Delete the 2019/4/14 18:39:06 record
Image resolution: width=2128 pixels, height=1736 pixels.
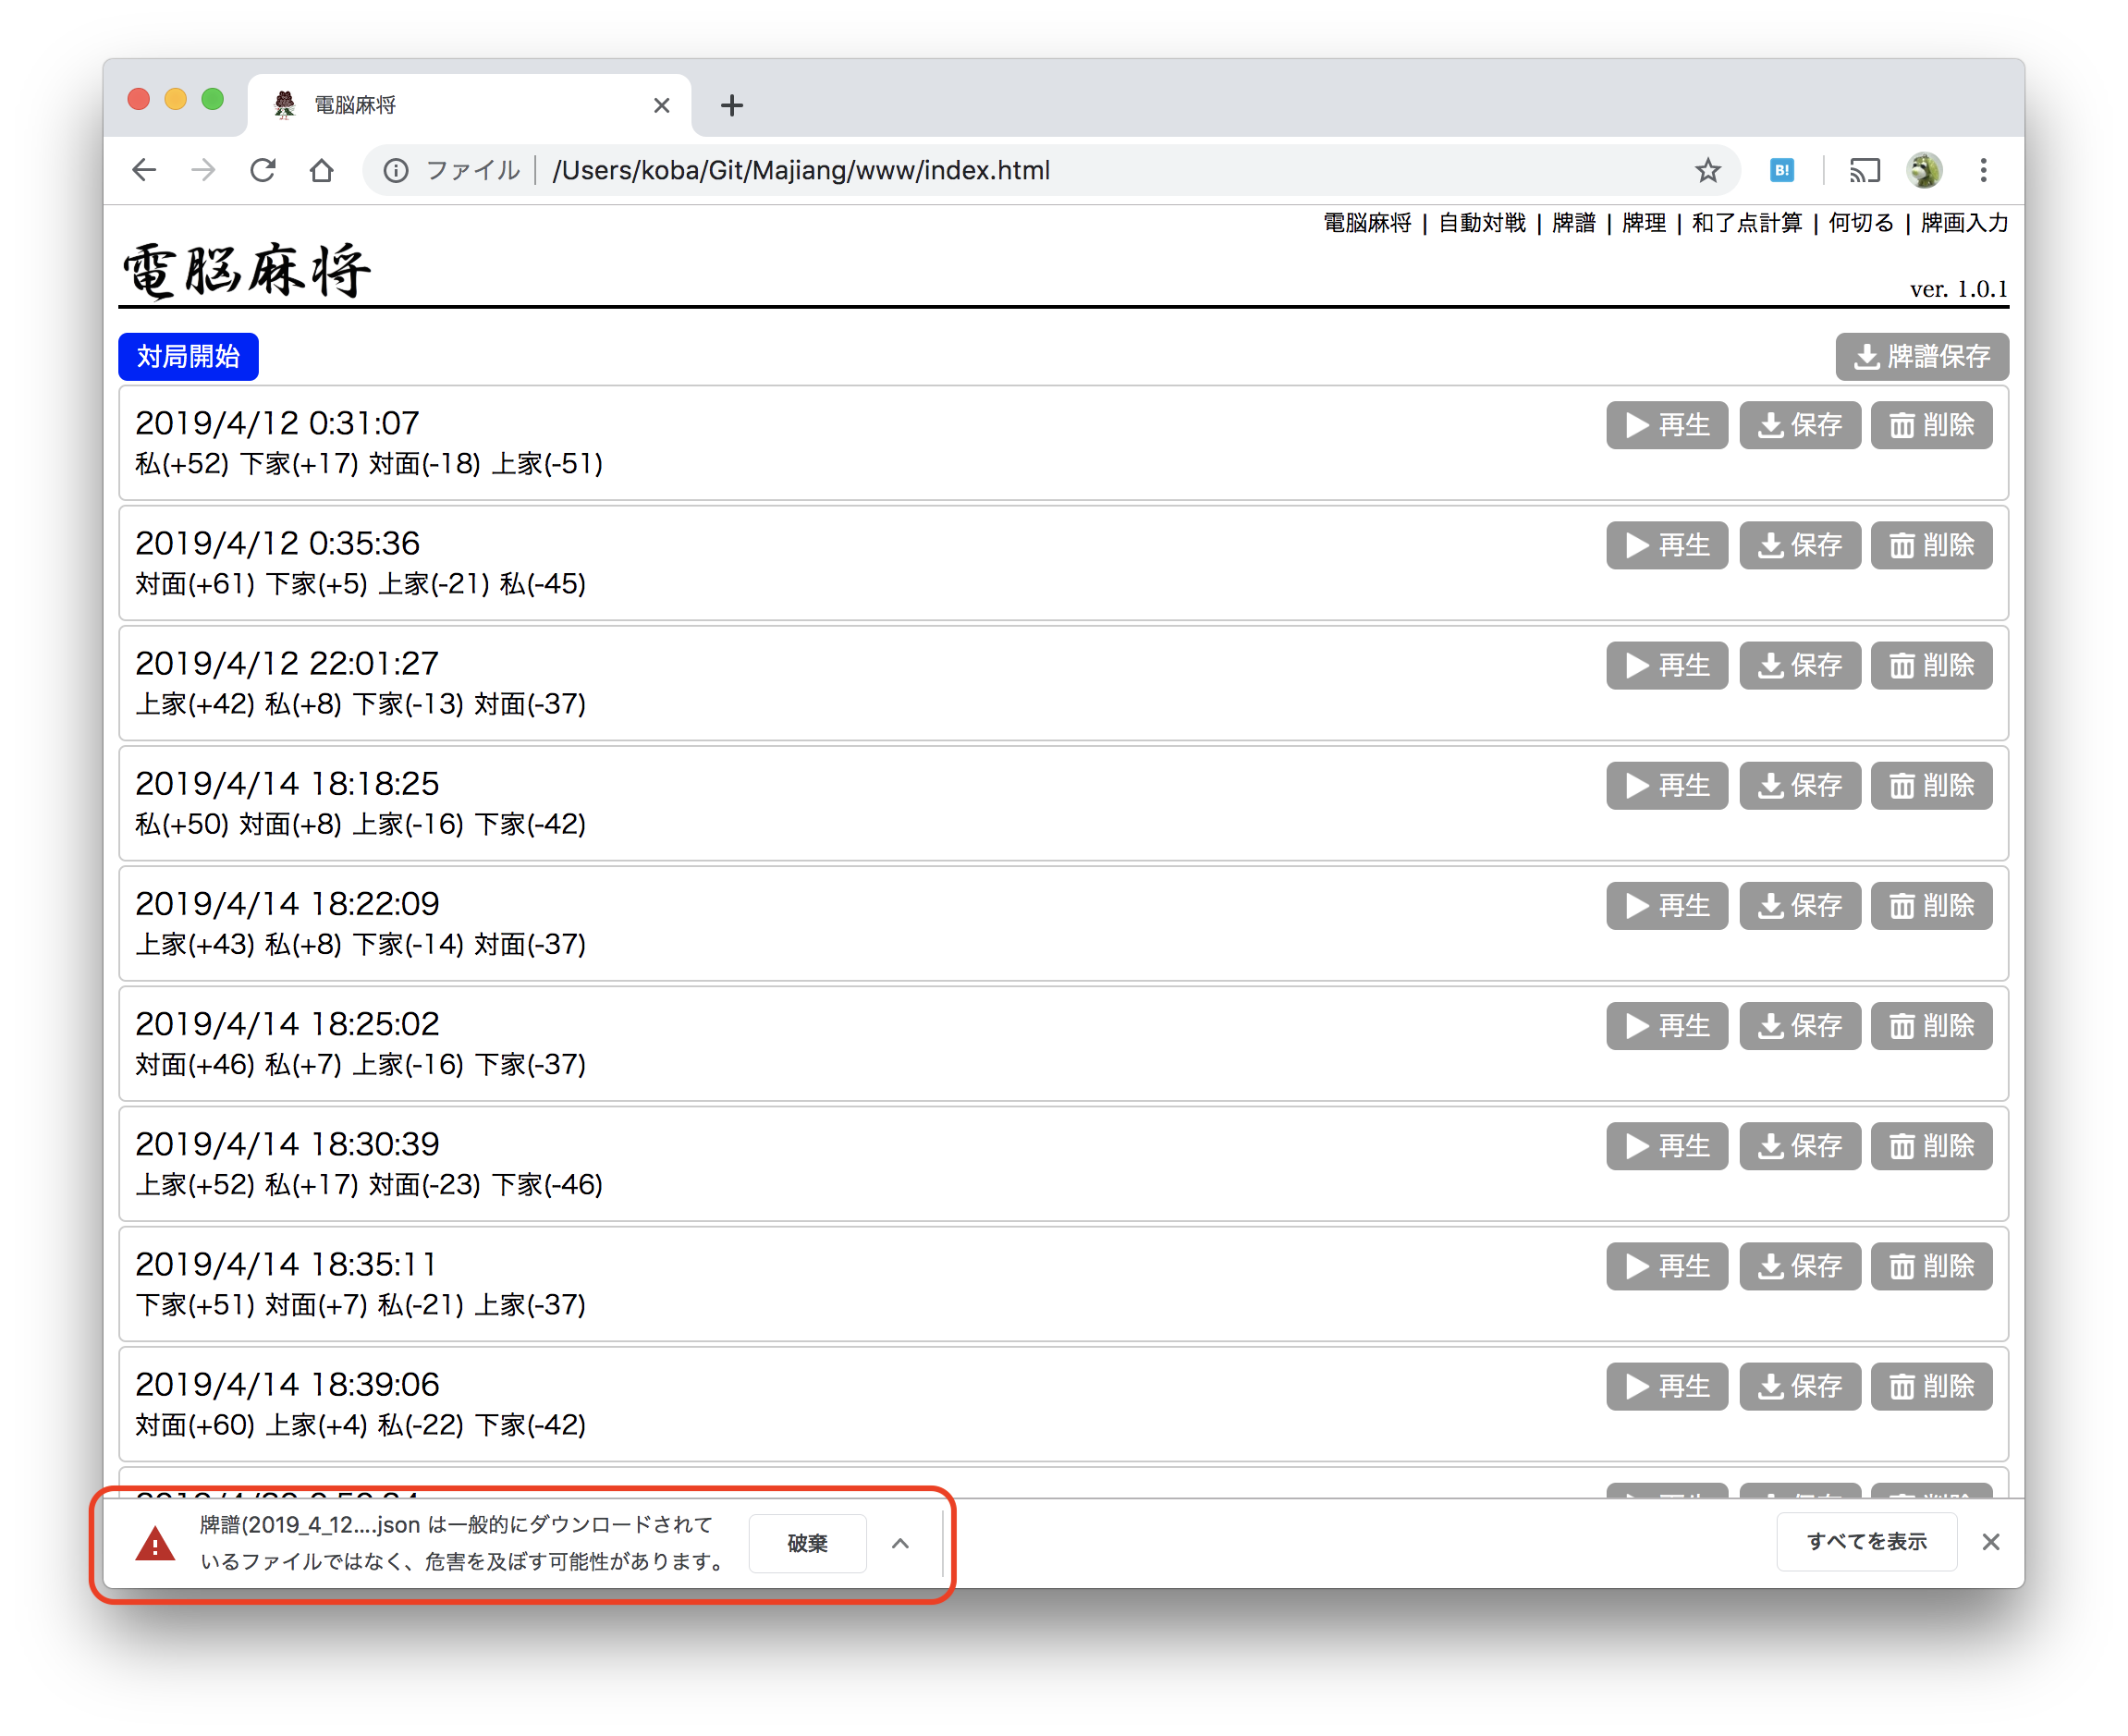[x=1930, y=1386]
